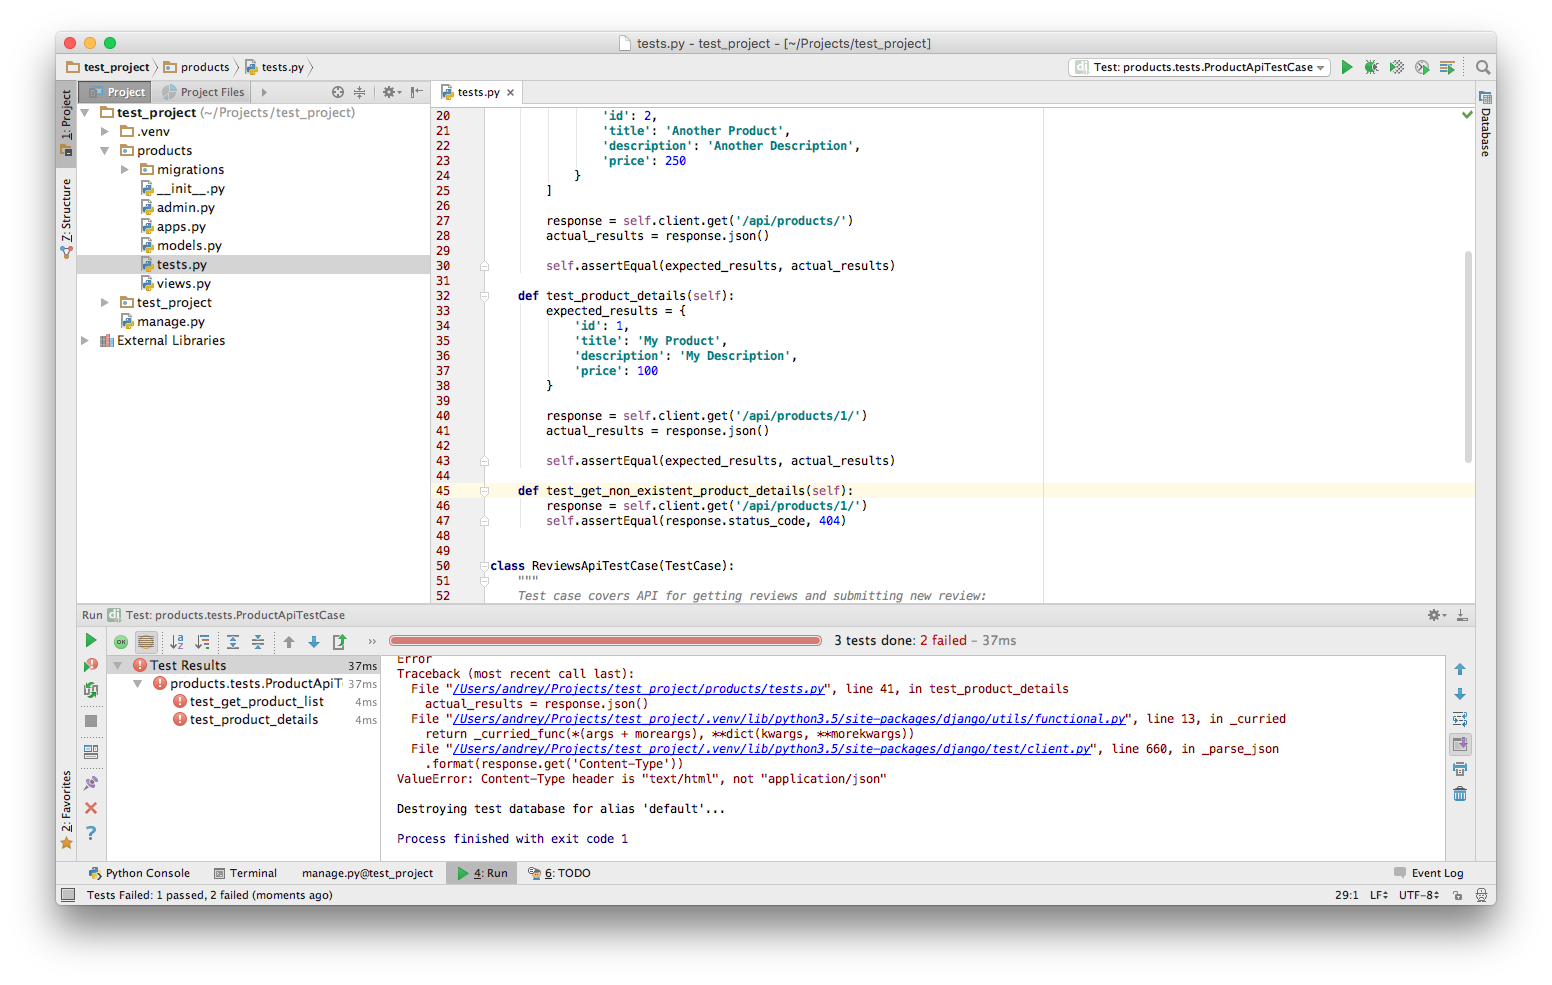The width and height of the screenshot is (1552, 985).
Task: Open Search Everywhere magnifier icon
Action: point(1483,67)
